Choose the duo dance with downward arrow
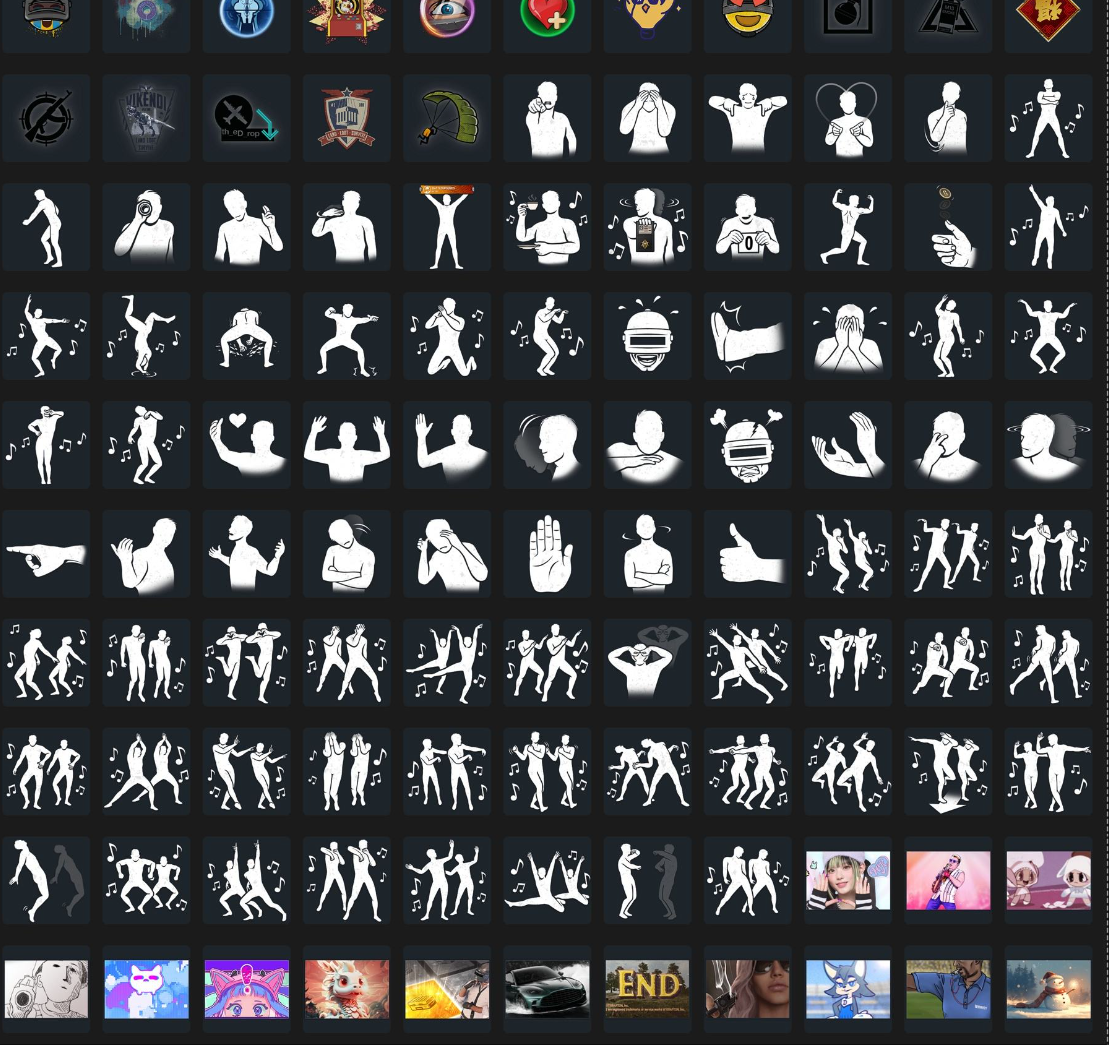The width and height of the screenshot is (1109, 1045). pos(948,771)
